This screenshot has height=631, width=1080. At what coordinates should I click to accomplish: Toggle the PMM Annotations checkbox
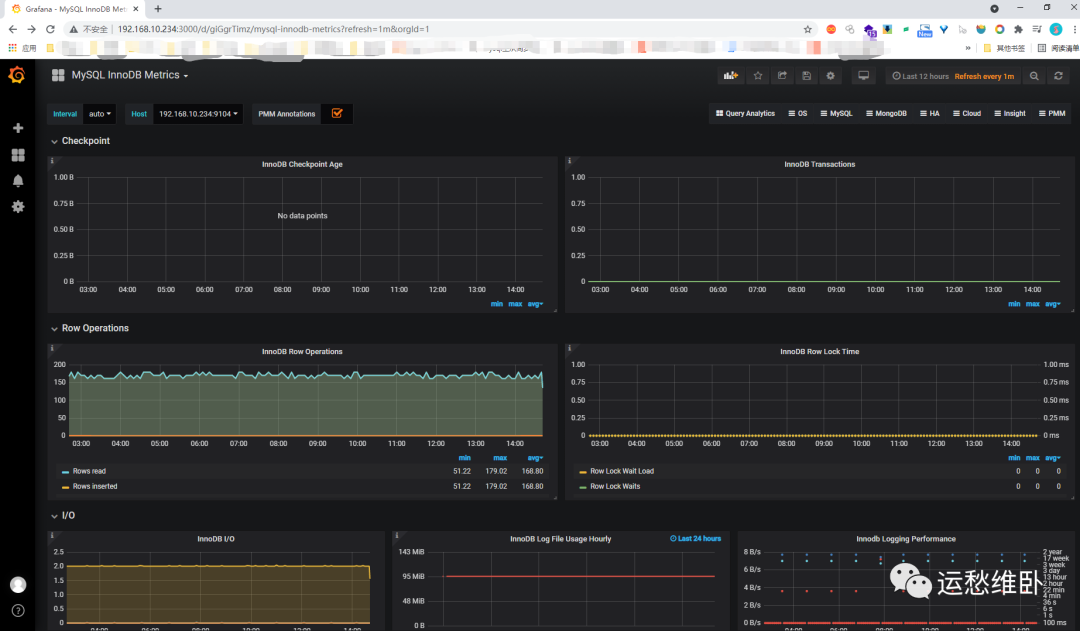337,114
